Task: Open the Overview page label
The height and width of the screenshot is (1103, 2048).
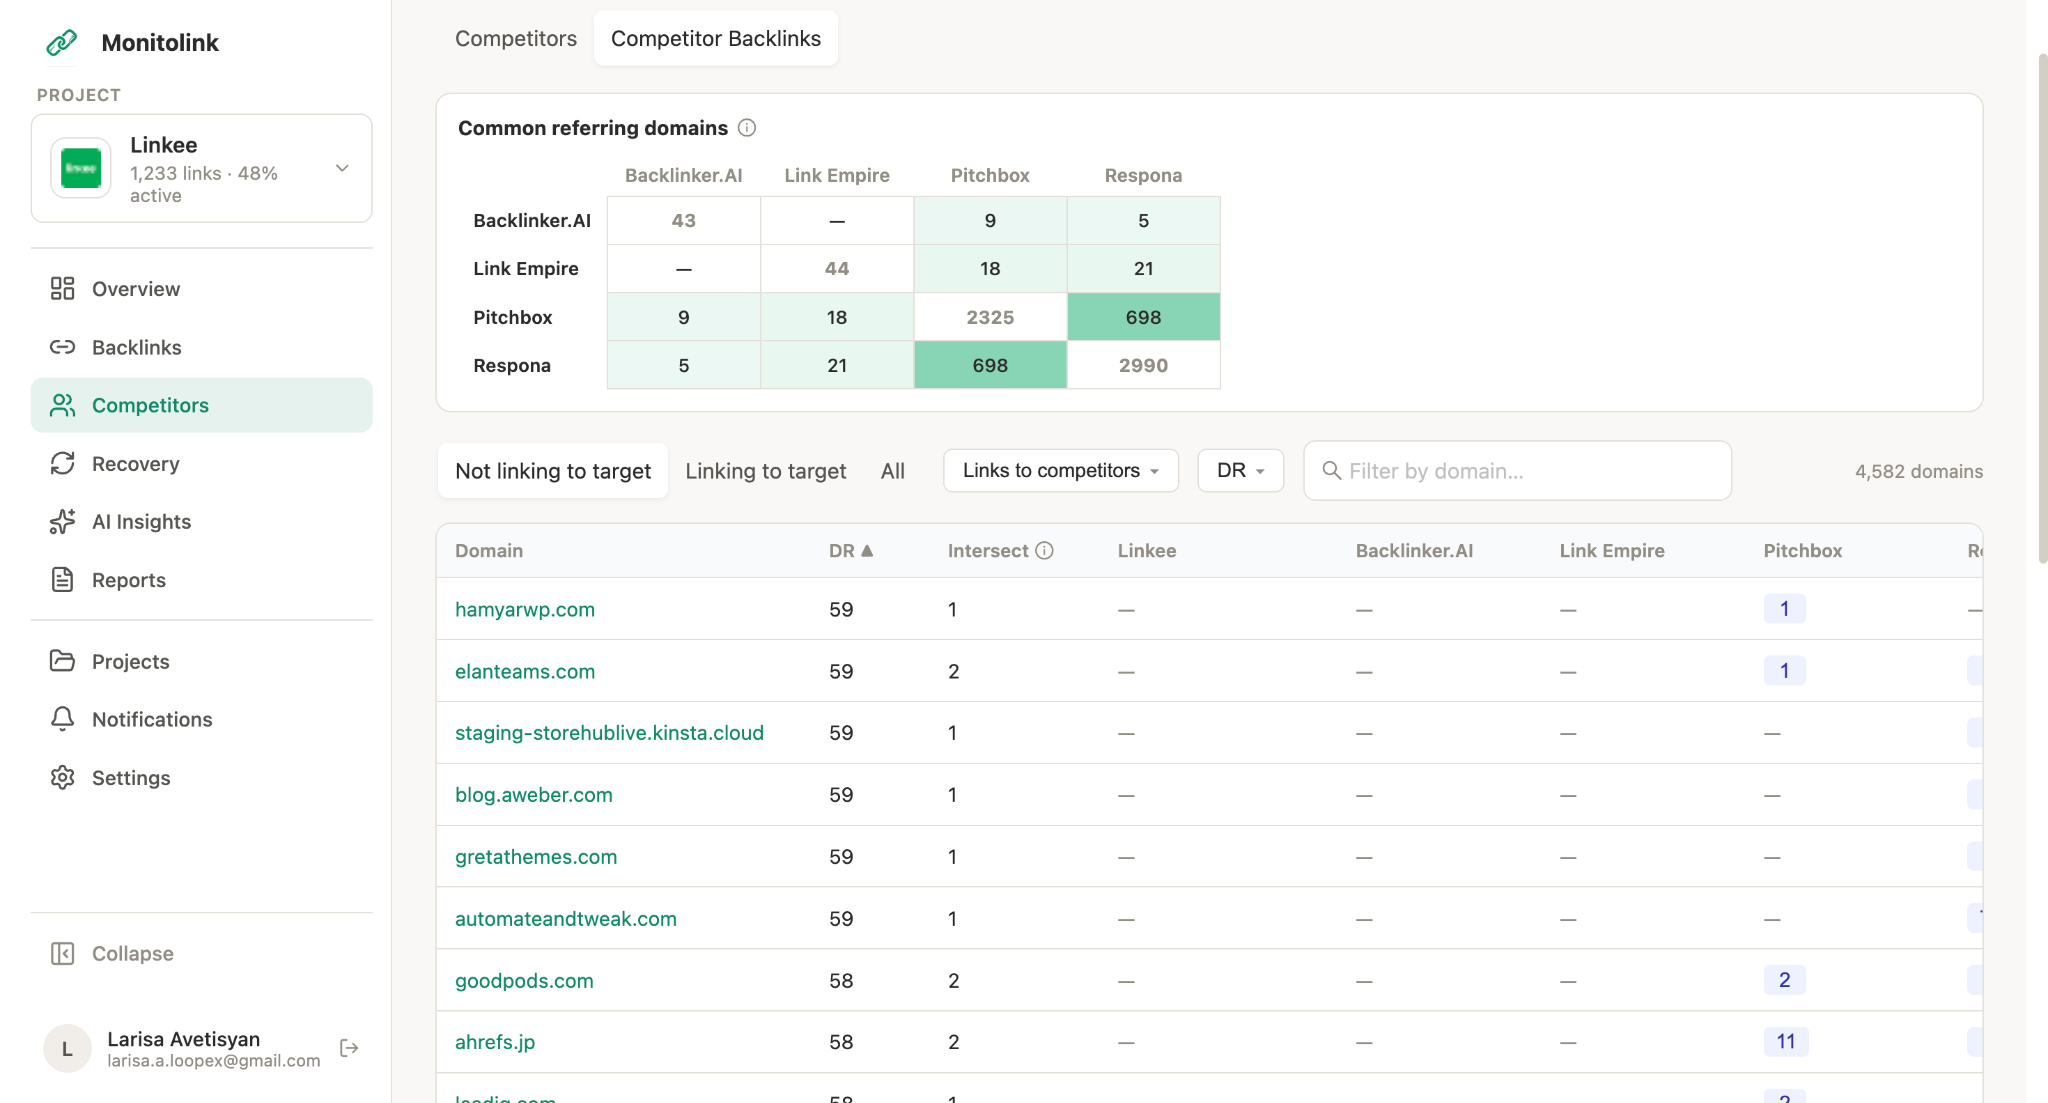Action: (x=136, y=289)
